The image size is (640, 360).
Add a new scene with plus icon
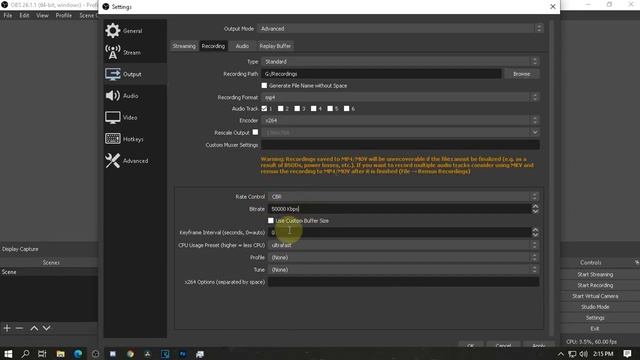[x=7, y=328]
